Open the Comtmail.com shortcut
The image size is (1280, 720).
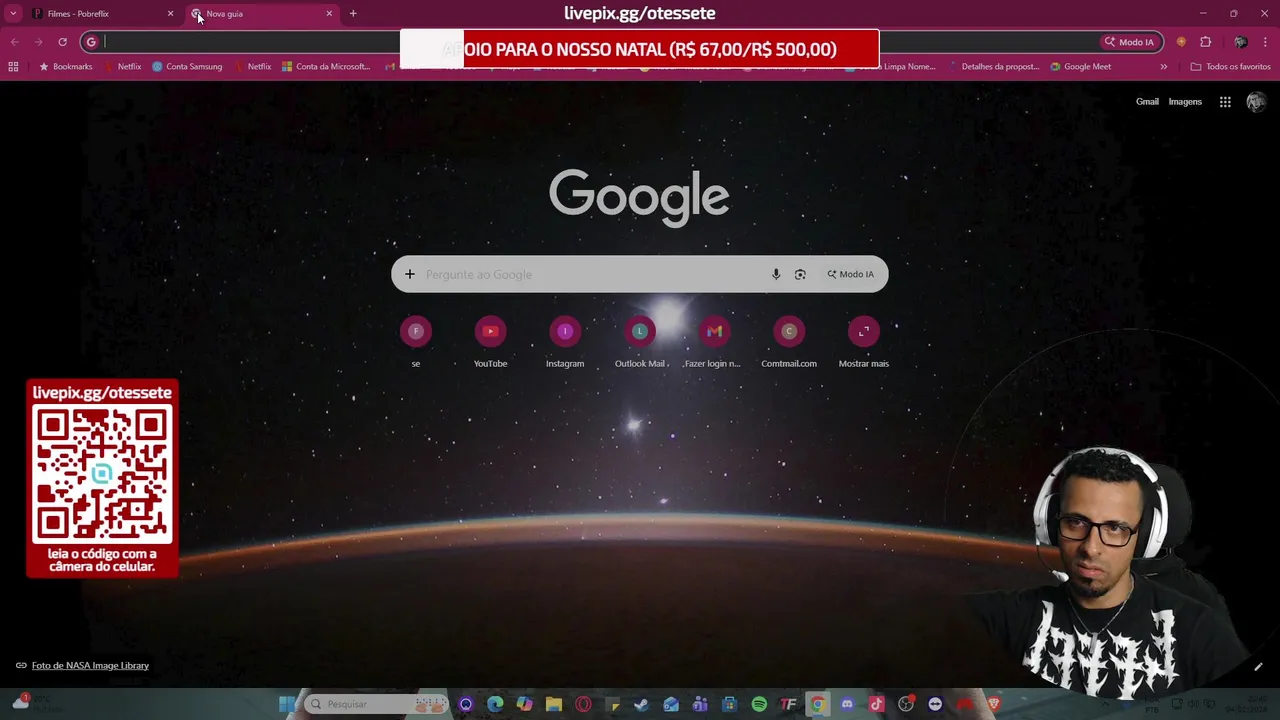(789, 342)
